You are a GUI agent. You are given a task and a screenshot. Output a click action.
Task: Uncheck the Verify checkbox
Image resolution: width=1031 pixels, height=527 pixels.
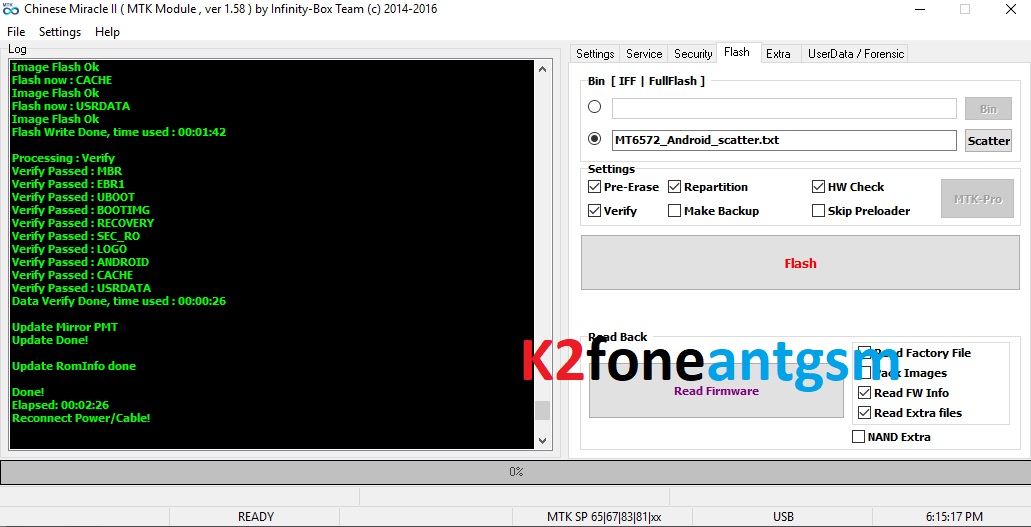pos(594,211)
